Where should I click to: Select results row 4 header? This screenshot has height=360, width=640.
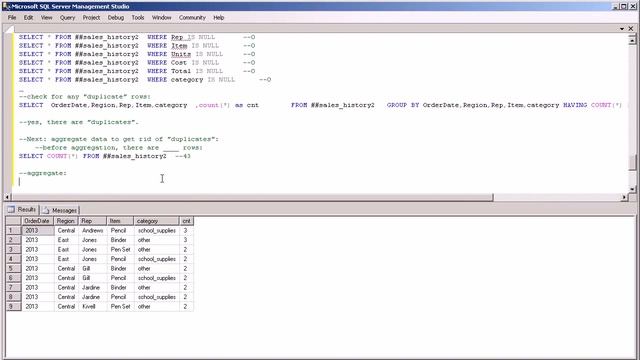coord(13,259)
